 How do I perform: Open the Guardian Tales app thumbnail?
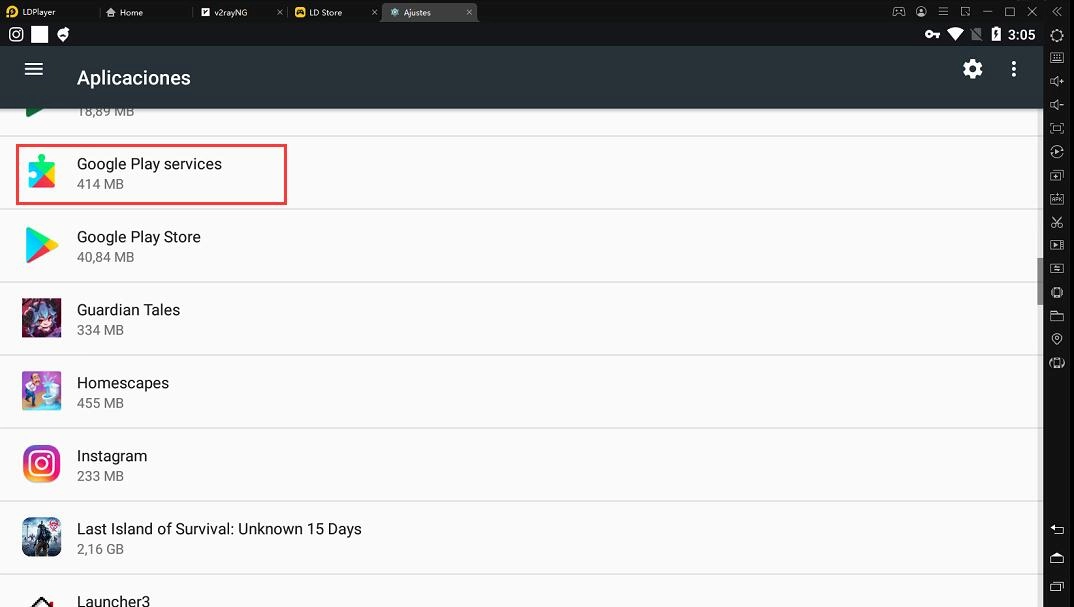[41, 318]
